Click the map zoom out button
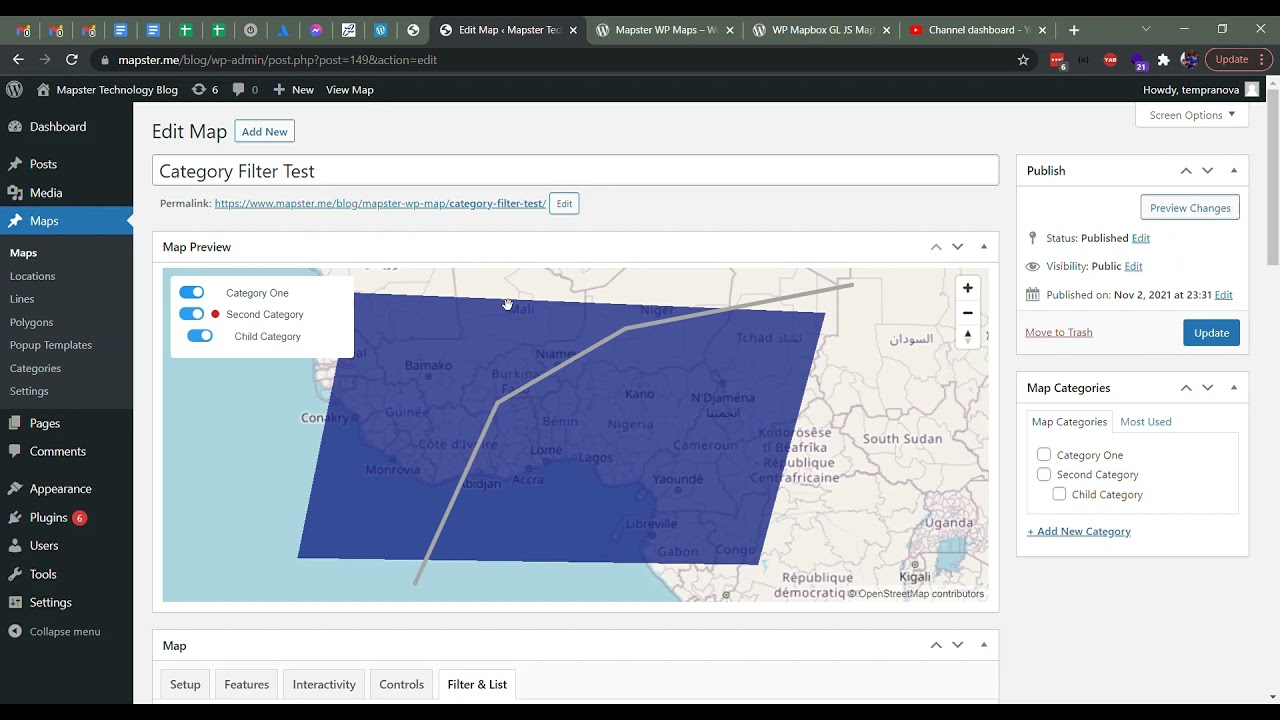Viewport: 1280px width, 720px height. (967, 313)
